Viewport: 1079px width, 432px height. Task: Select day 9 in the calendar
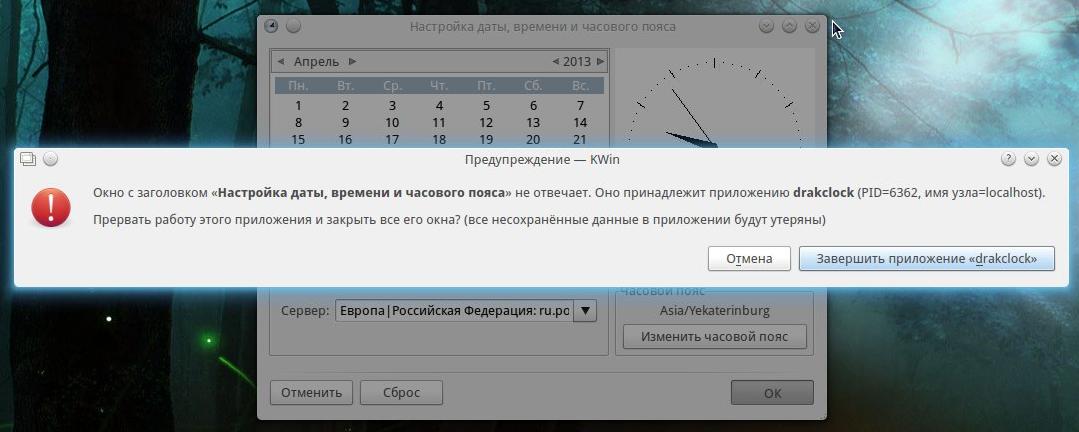(345, 122)
